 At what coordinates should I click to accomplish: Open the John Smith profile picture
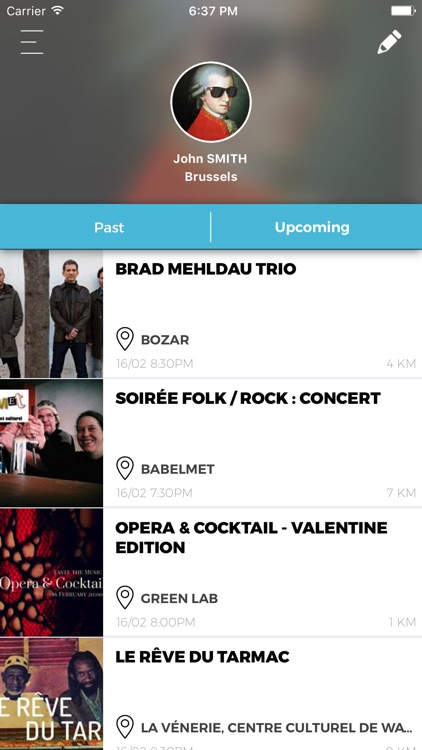211,102
